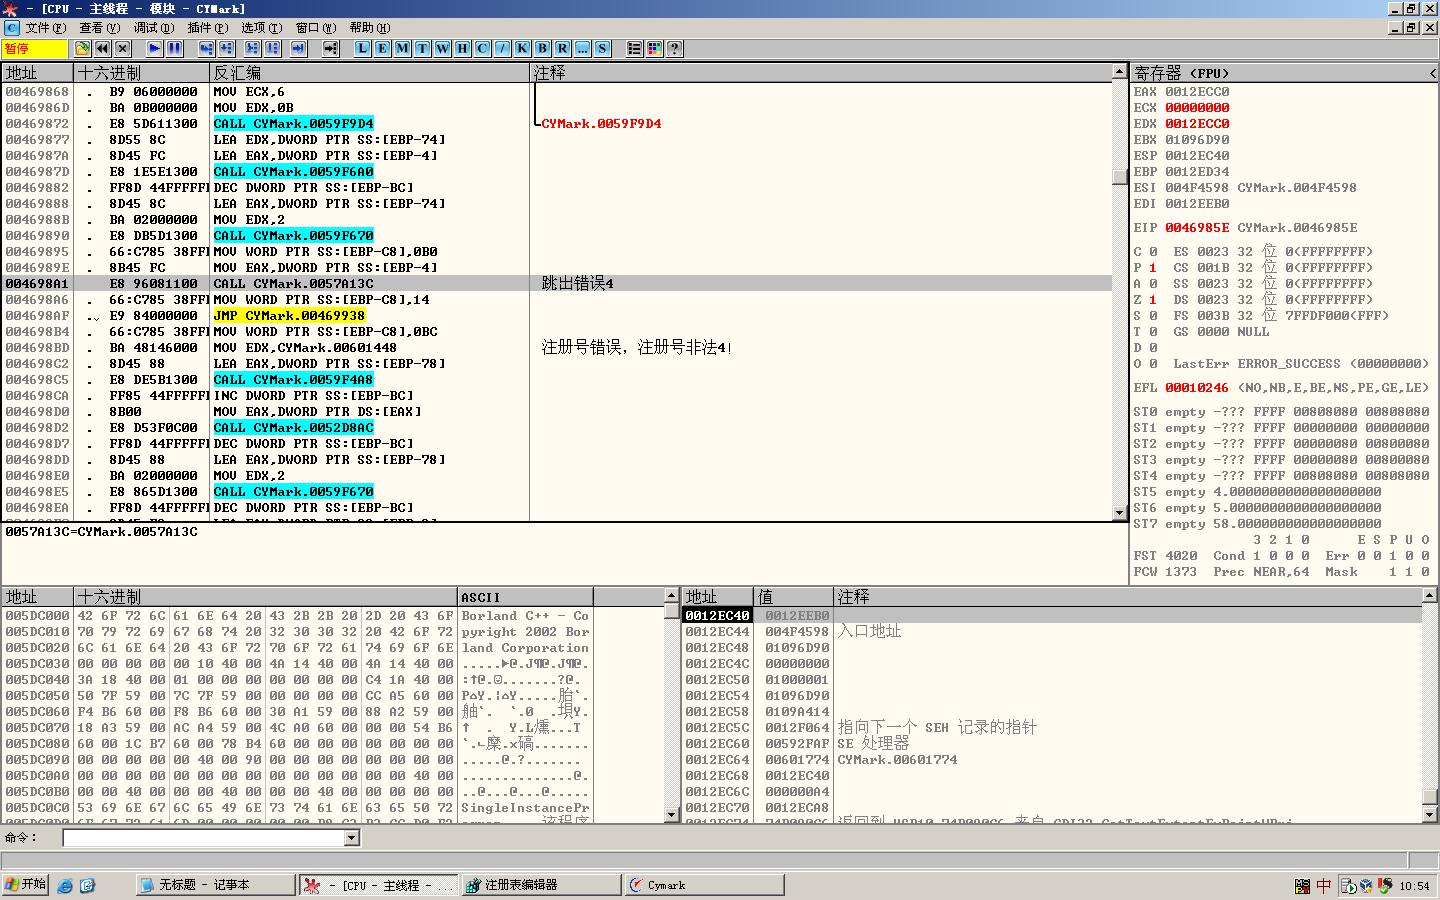
Task: Click the dump pane scroll-down arrow
Action: coord(672,815)
